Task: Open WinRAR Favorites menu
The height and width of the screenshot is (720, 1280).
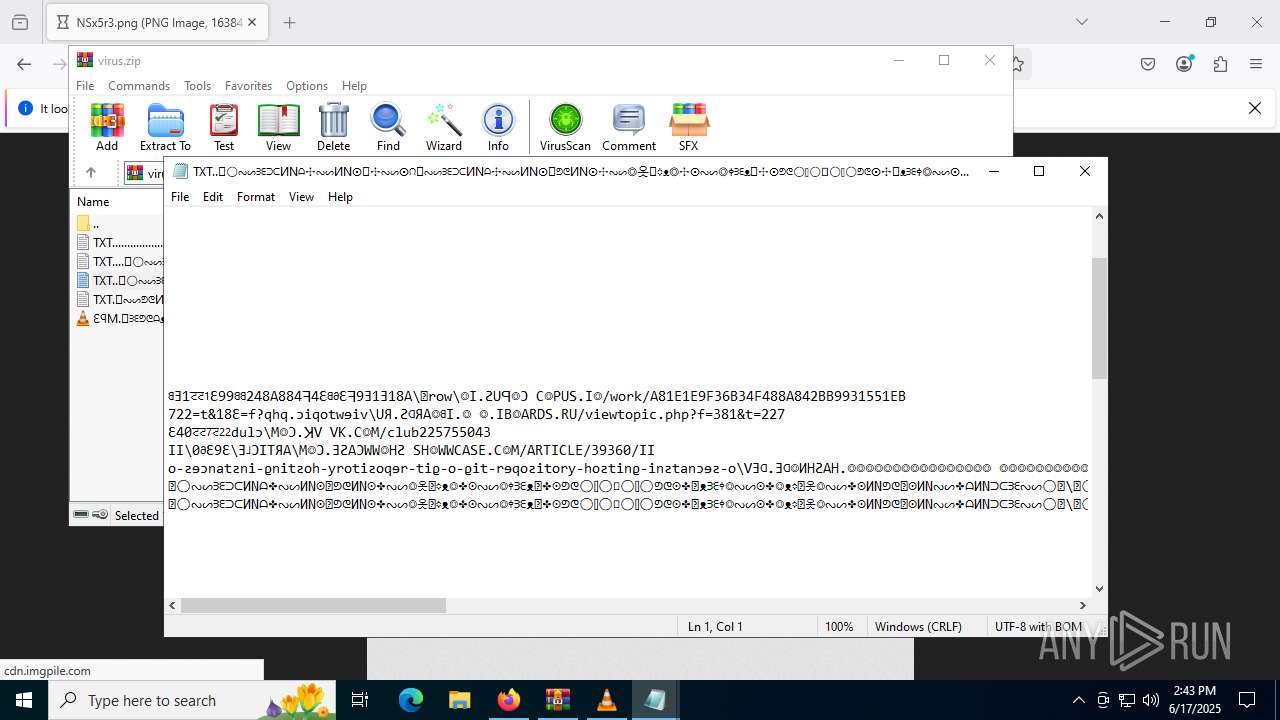Action: 248,86
